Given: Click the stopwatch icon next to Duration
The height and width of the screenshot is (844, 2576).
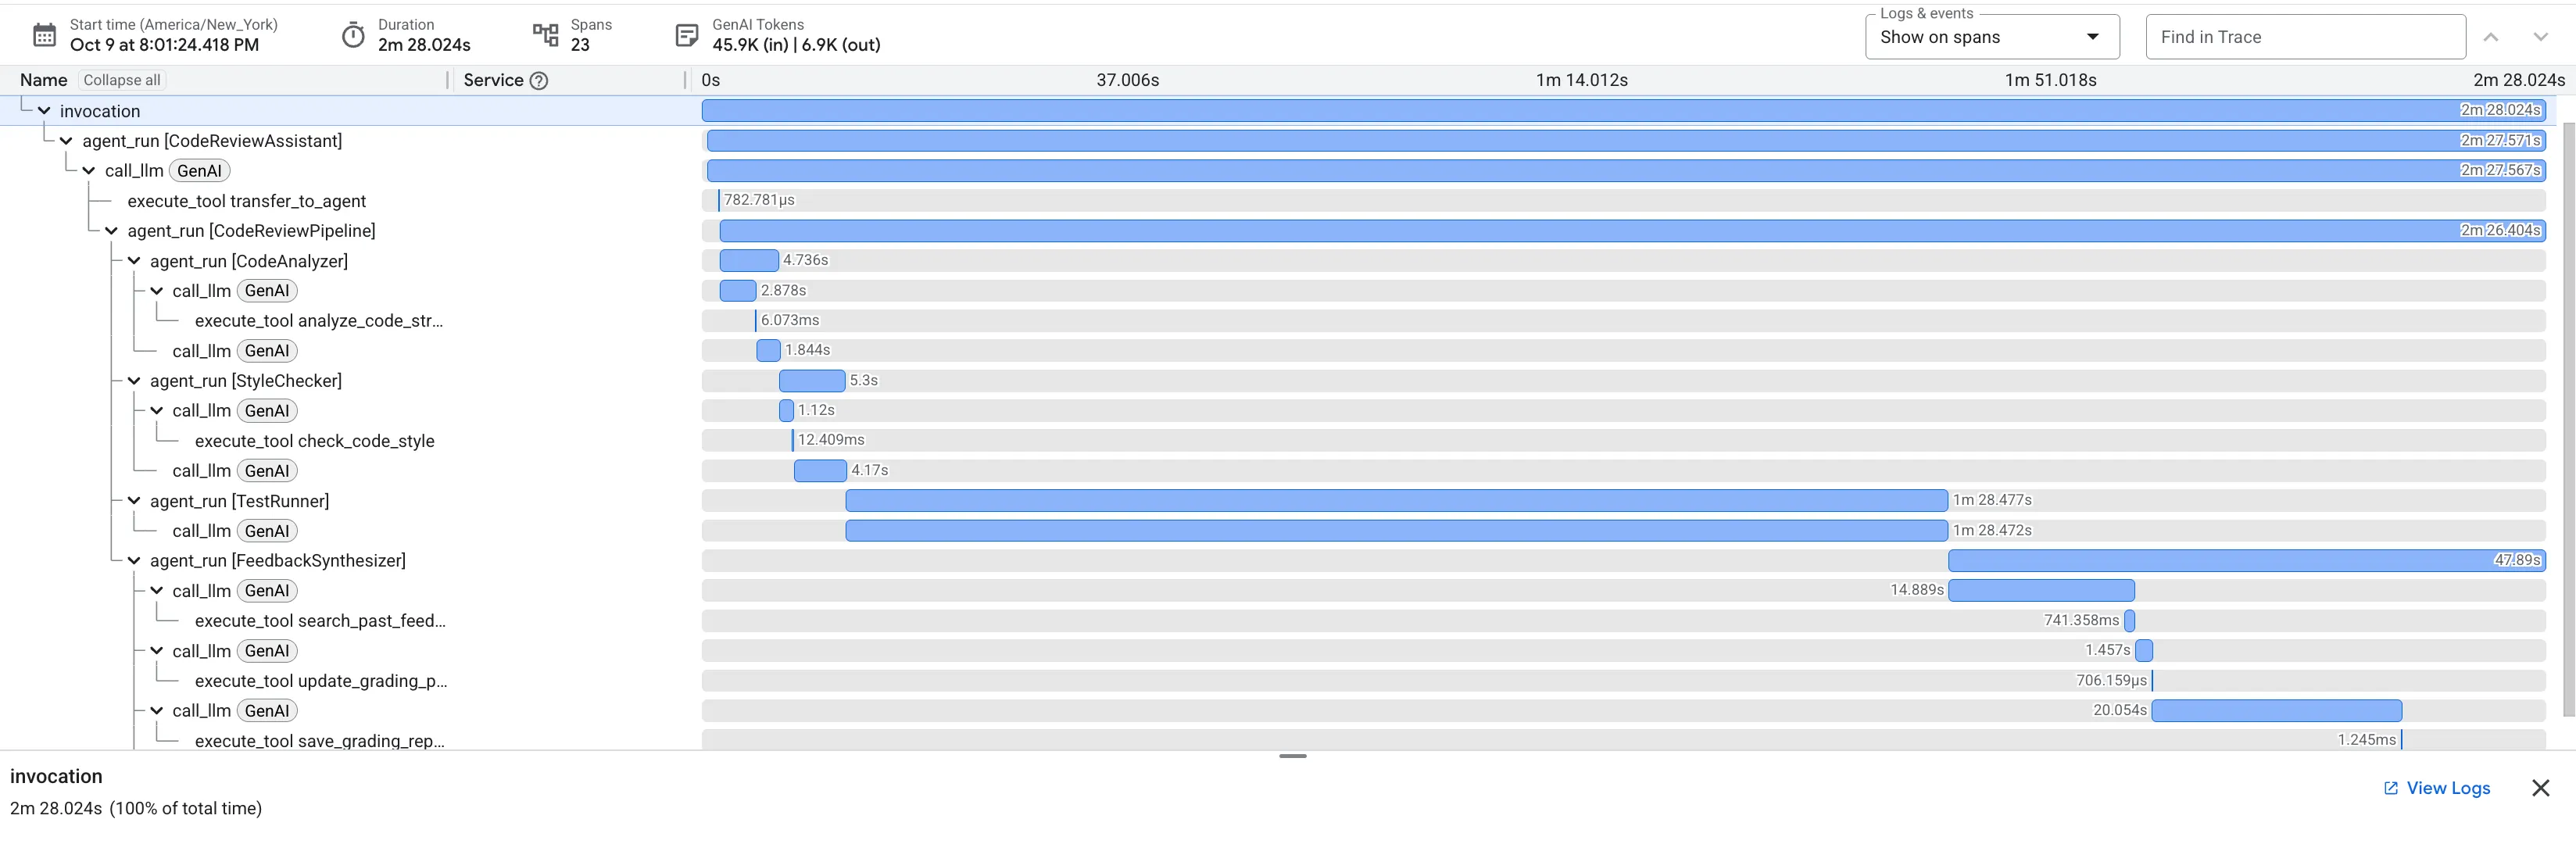Looking at the screenshot, I should pyautogui.click(x=353, y=34).
